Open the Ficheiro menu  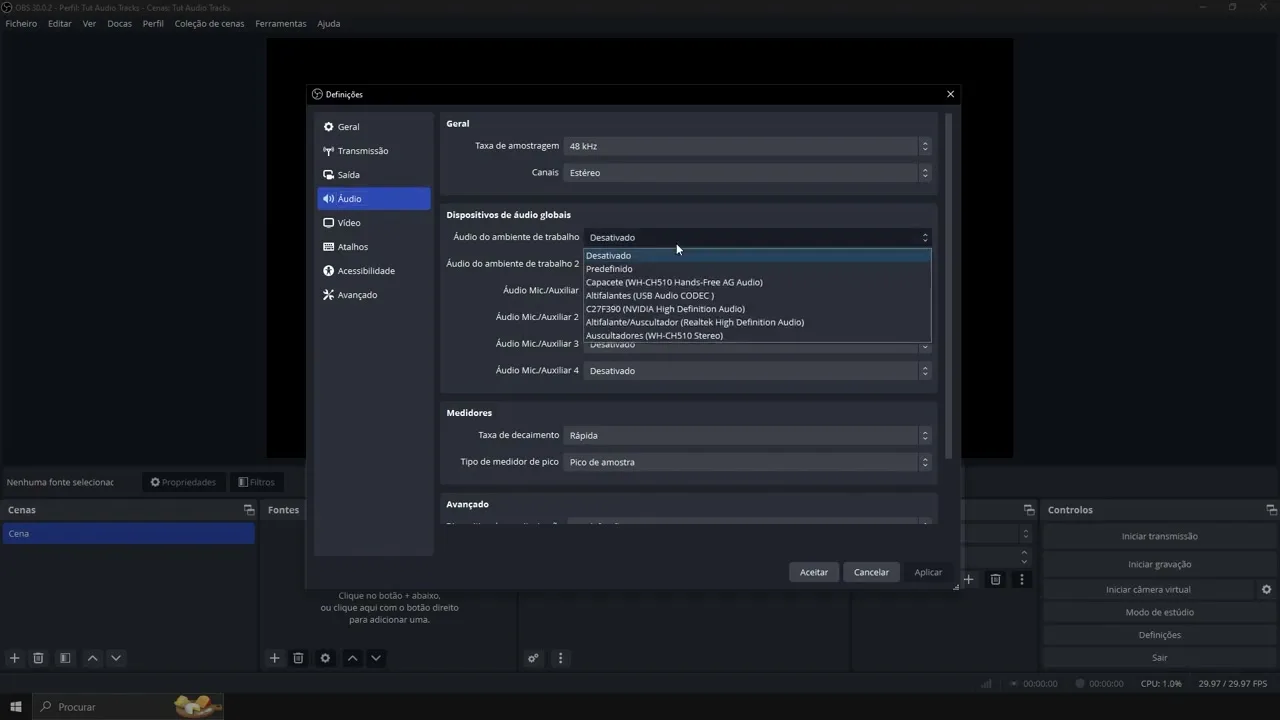21,23
